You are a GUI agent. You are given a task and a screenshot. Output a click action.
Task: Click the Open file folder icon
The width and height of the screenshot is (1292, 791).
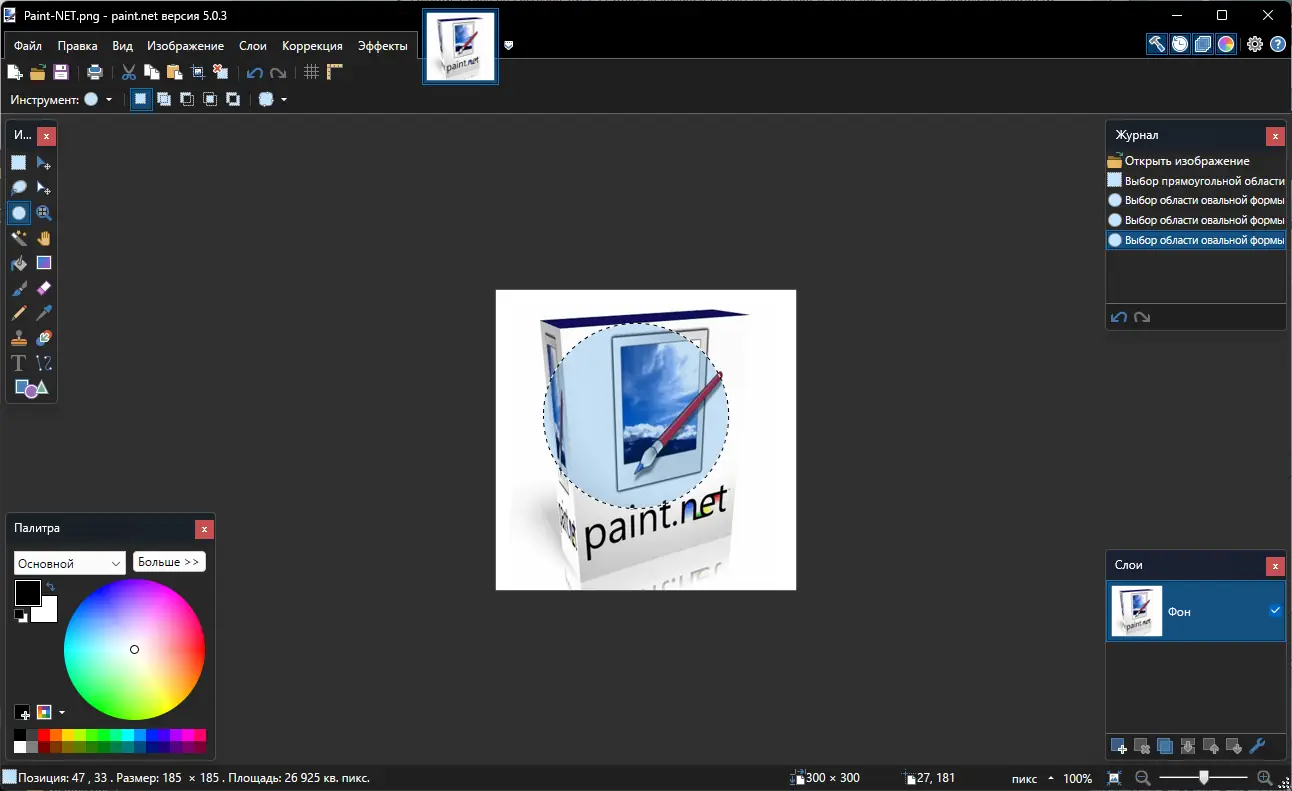38,72
